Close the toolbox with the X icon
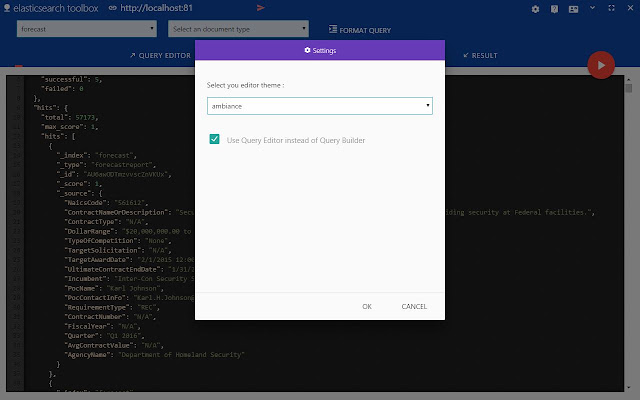640x400 pixels. tap(630, 8)
